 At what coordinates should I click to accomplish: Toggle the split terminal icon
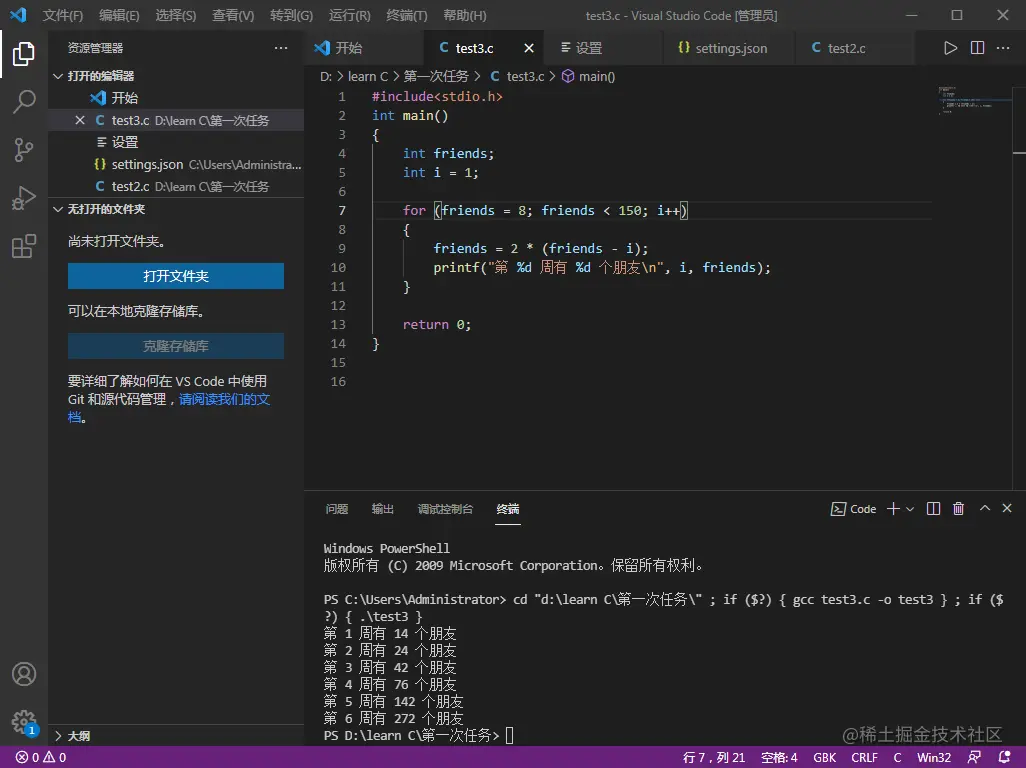point(933,509)
